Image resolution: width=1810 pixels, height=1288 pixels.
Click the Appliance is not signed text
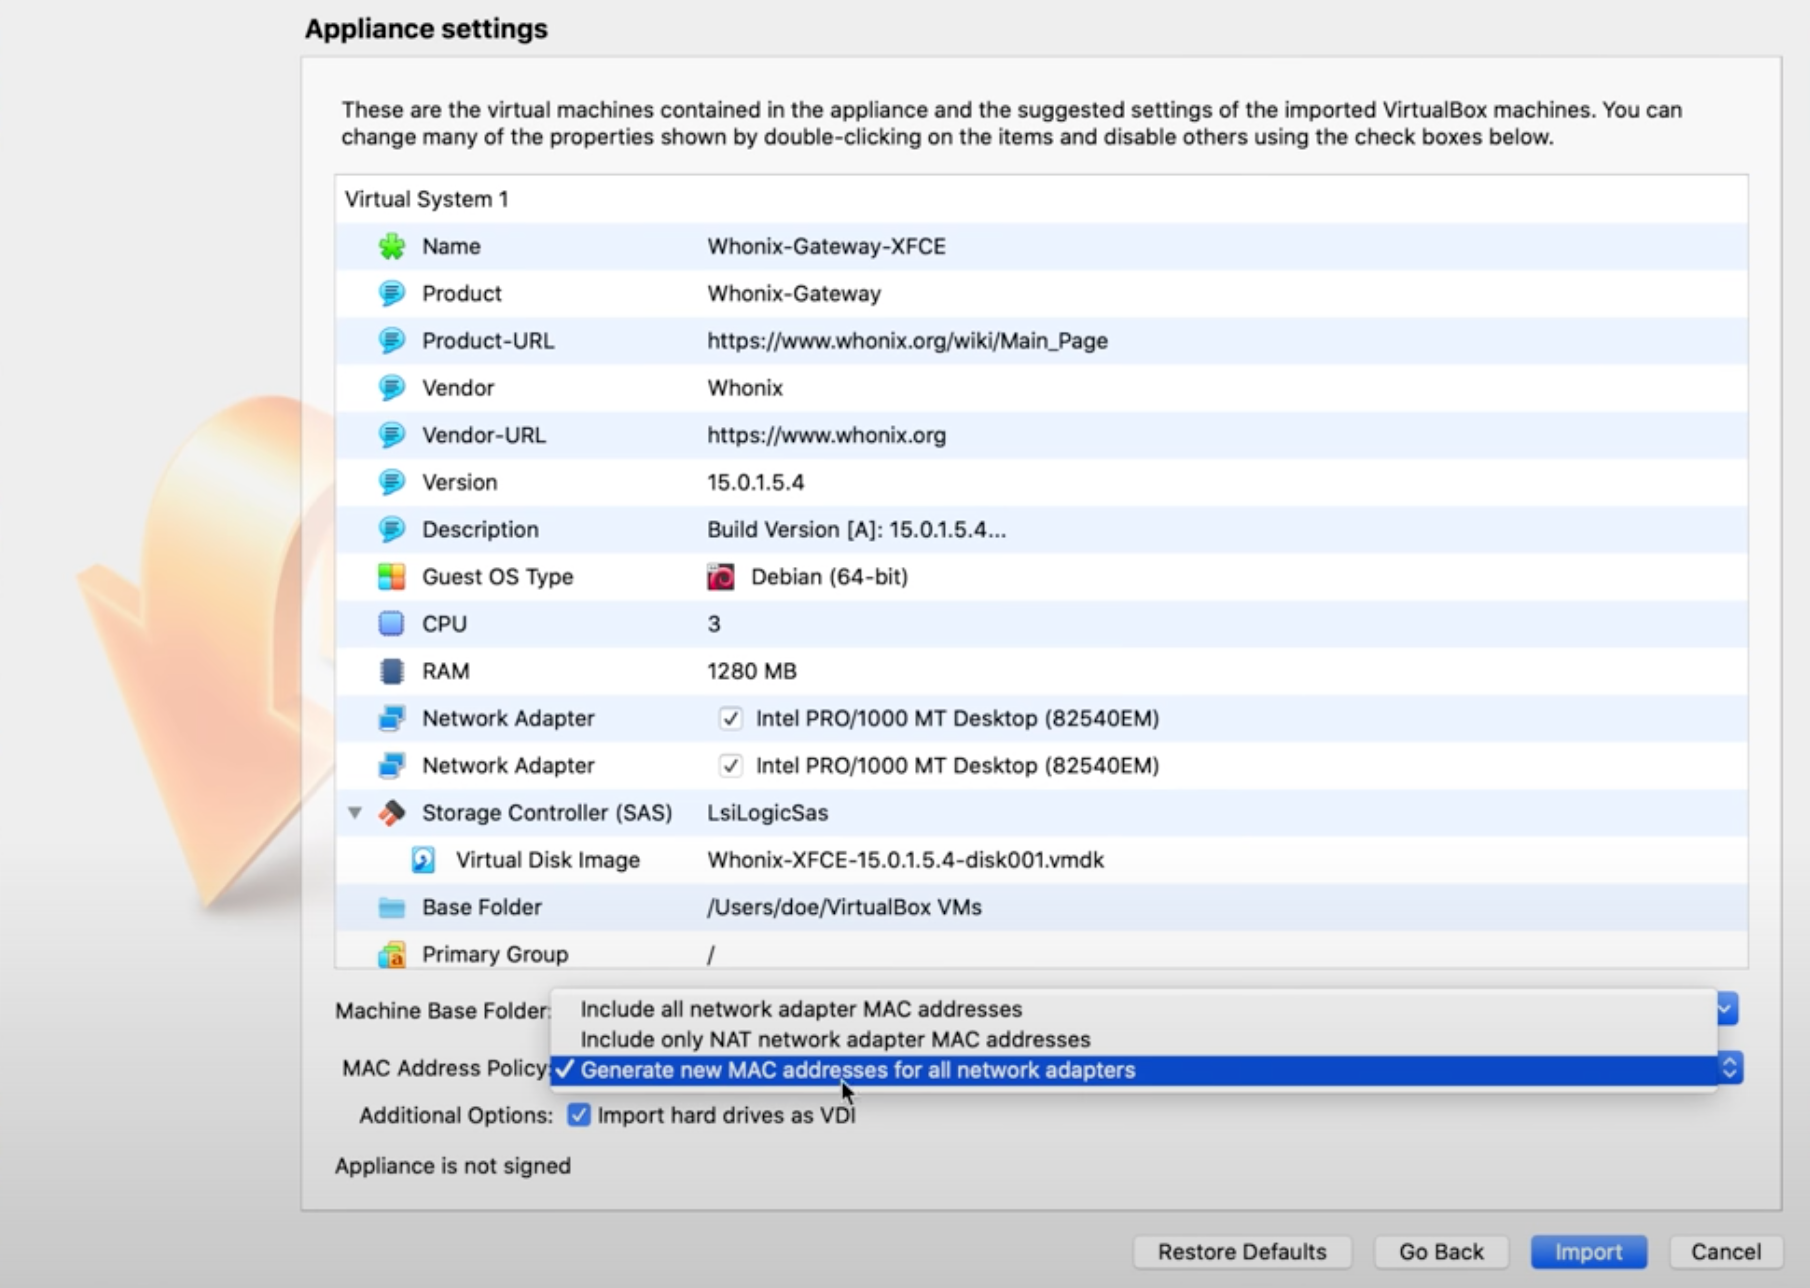(452, 1166)
